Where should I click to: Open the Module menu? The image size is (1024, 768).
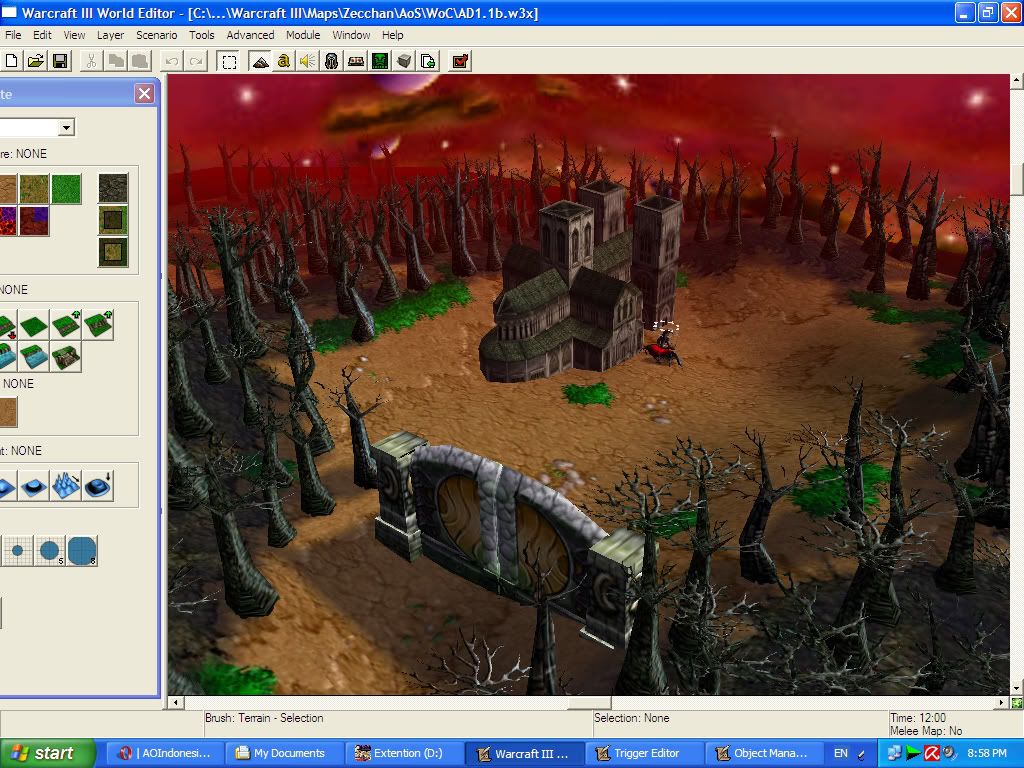[303, 35]
